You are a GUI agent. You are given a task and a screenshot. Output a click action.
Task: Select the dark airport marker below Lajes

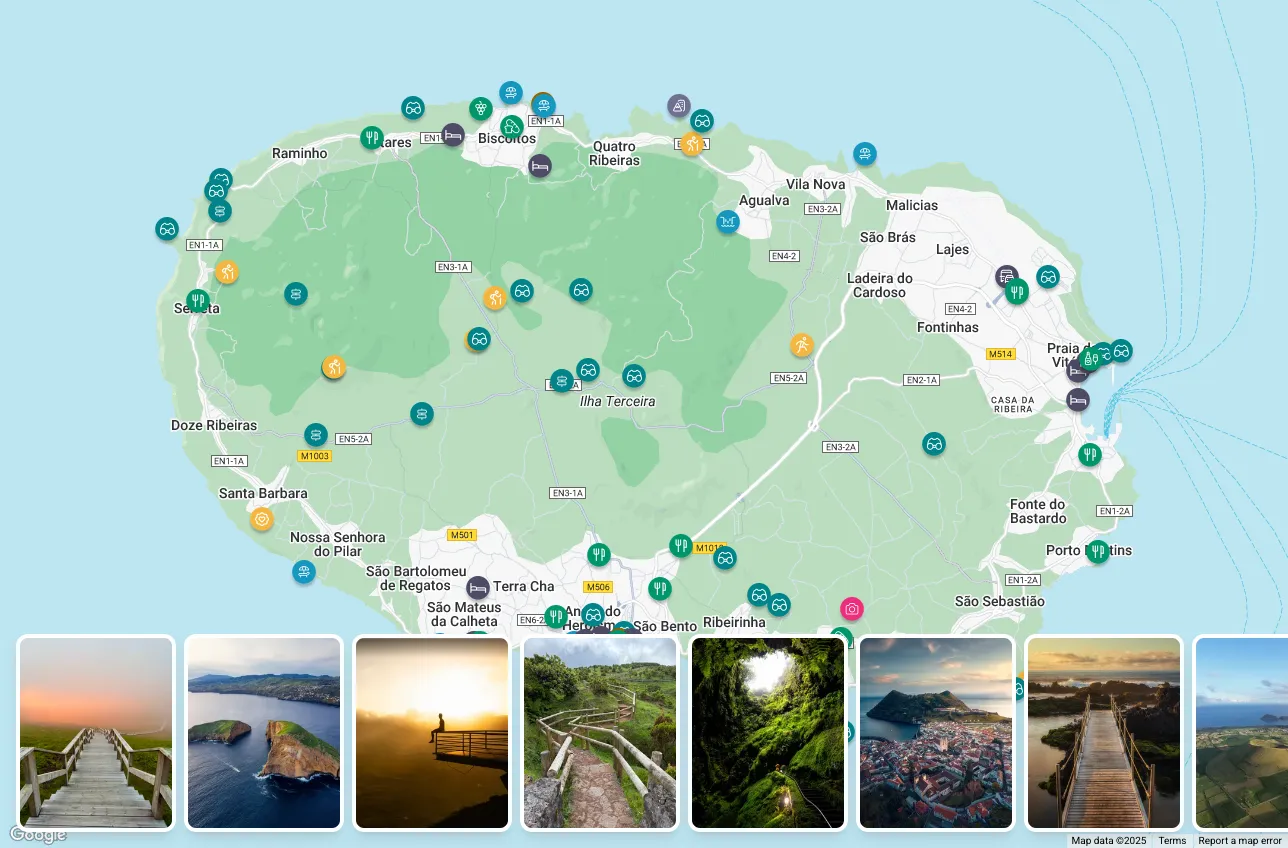[x=1007, y=277]
